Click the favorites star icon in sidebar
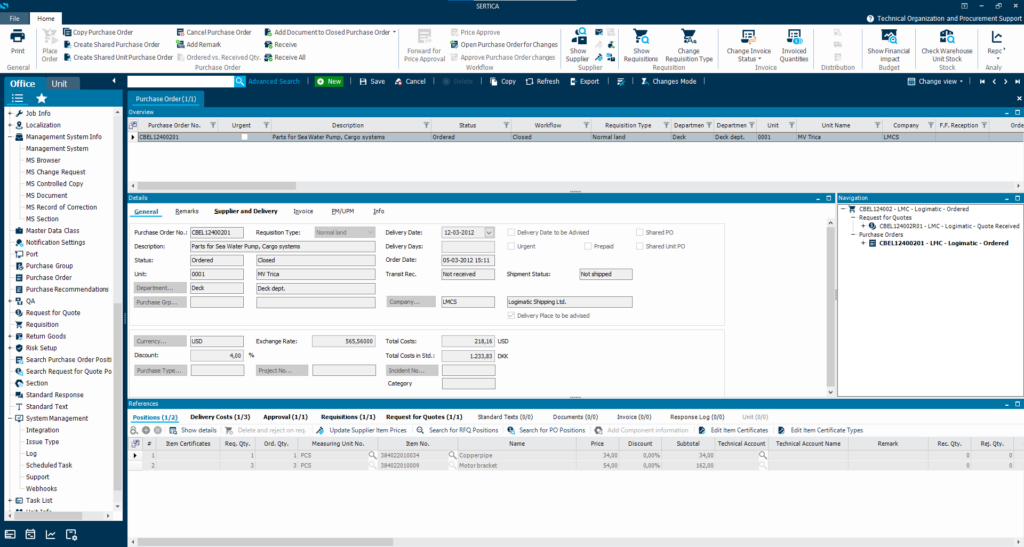 42,98
